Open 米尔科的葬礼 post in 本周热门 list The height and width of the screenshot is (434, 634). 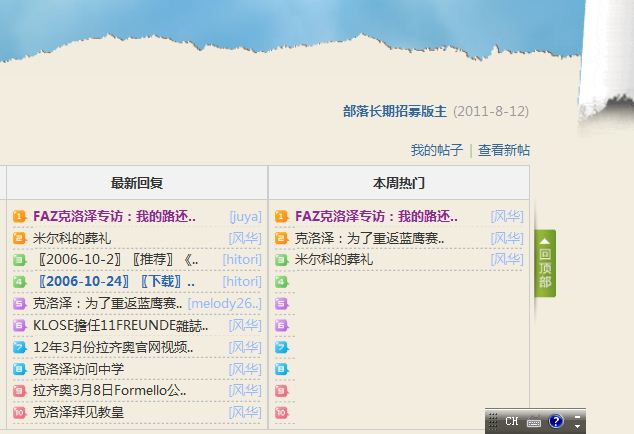(334, 260)
